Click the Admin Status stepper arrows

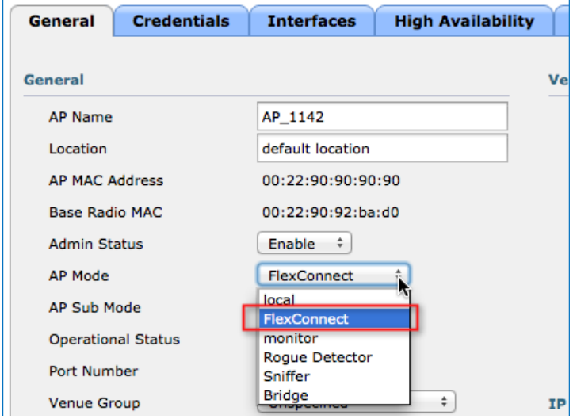(x=340, y=243)
